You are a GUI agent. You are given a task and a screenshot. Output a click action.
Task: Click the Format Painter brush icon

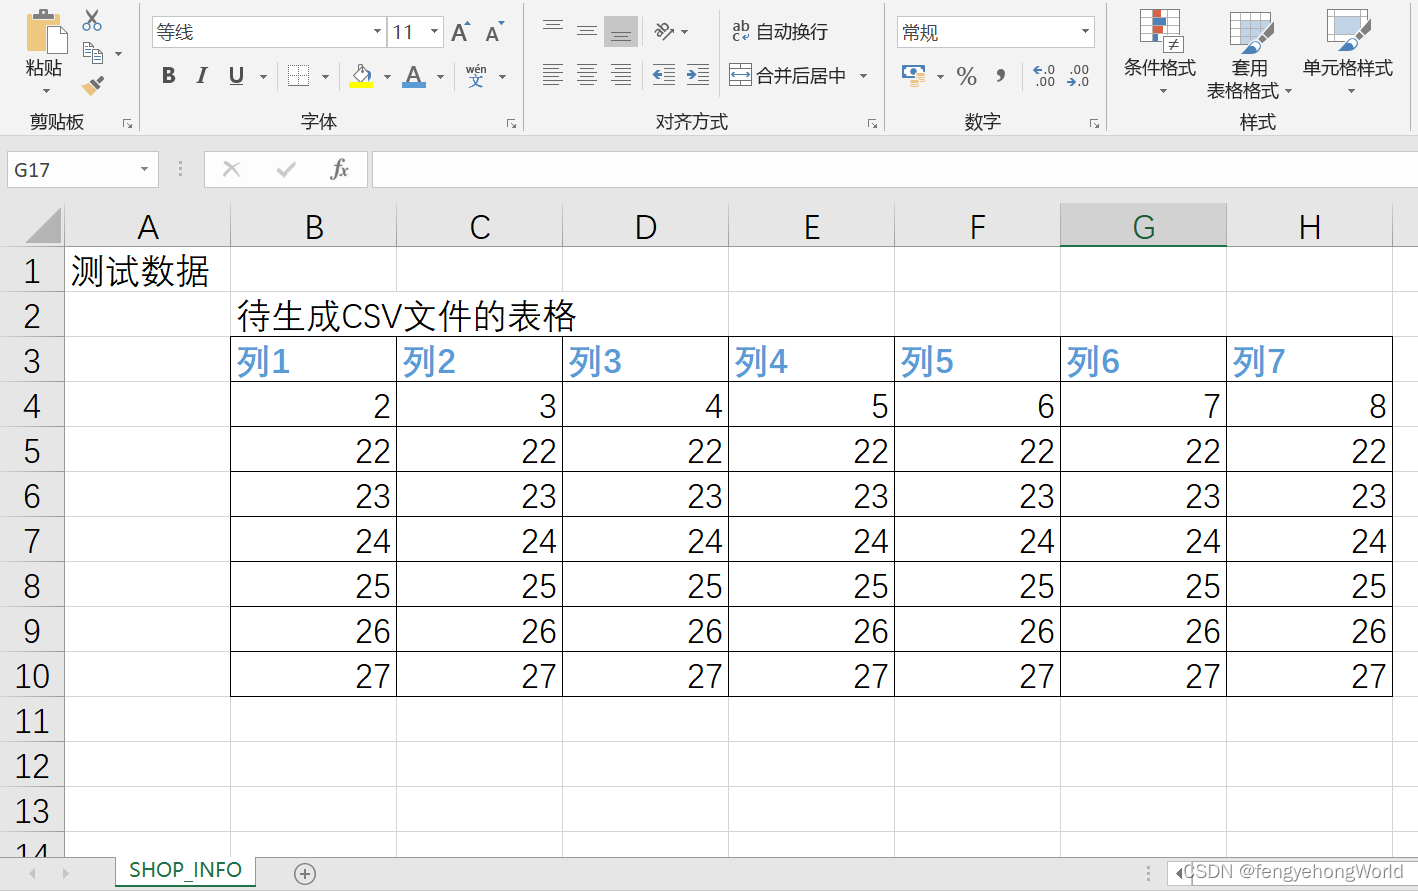tap(93, 86)
